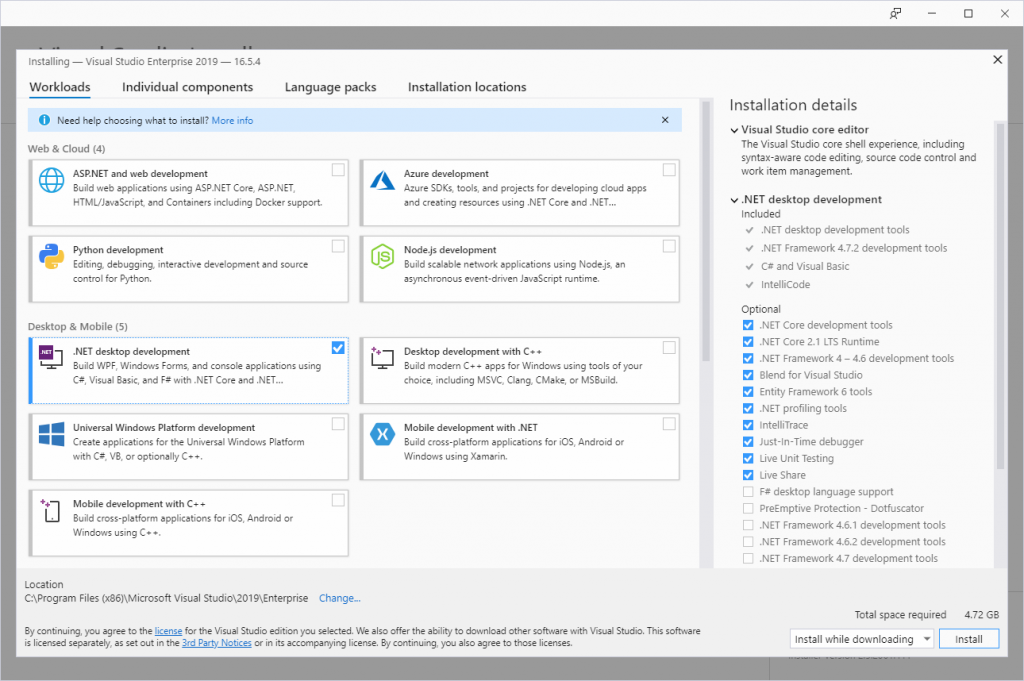Click Change... location link

pyautogui.click(x=340, y=598)
